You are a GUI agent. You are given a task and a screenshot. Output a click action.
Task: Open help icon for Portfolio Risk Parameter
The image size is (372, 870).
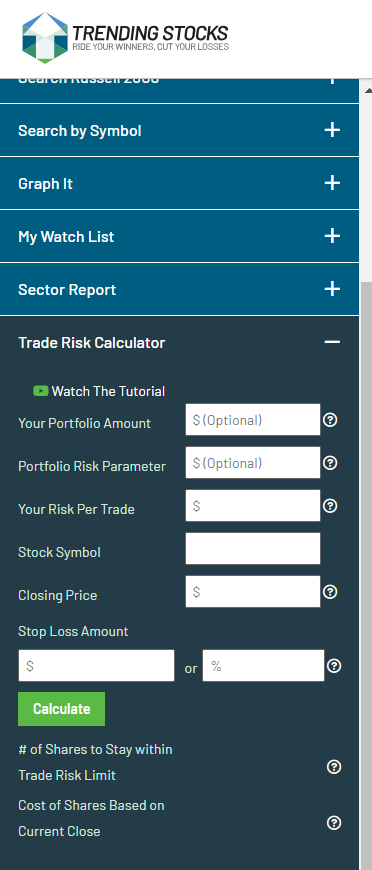coord(330,463)
